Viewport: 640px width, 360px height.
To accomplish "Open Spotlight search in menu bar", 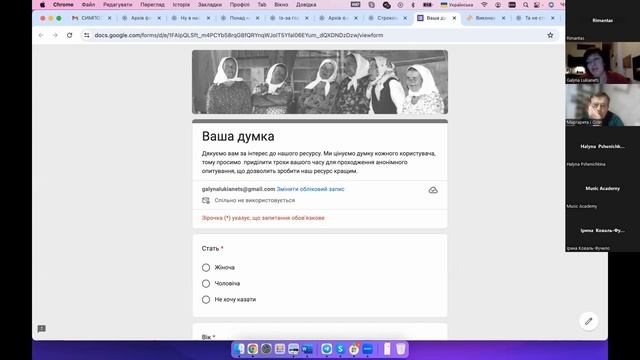I will pos(526,5).
